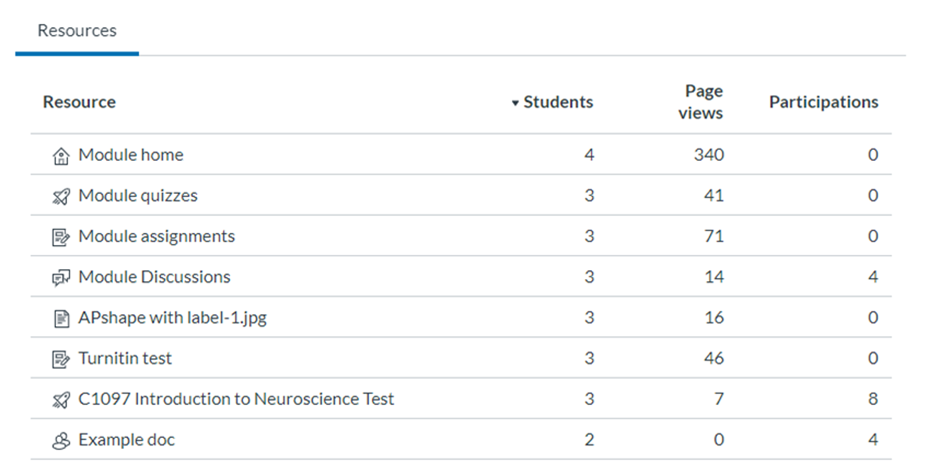The height and width of the screenshot is (463, 940).
Task: Click the rocket icon beside C1097 Introduction to Neuroscience Test
Action: 61,400
